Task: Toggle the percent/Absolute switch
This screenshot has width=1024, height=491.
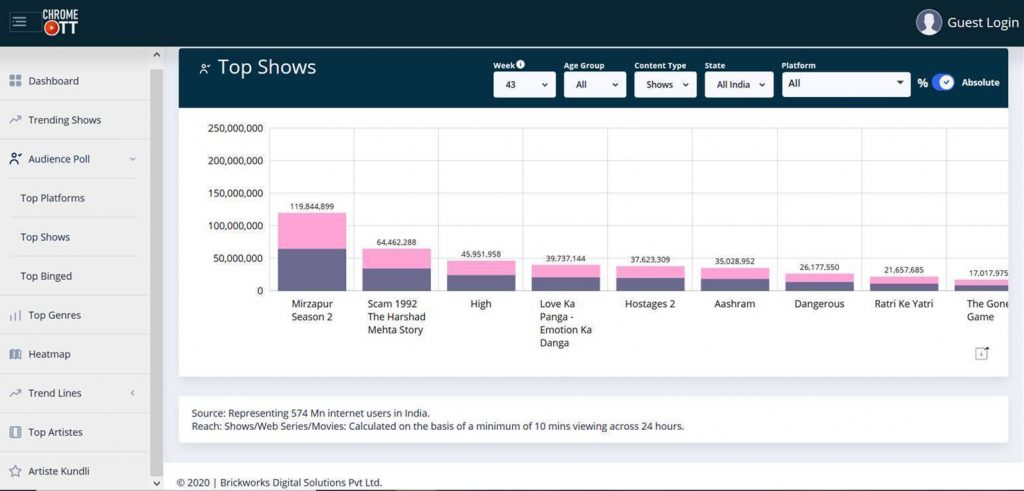Action: [943, 83]
